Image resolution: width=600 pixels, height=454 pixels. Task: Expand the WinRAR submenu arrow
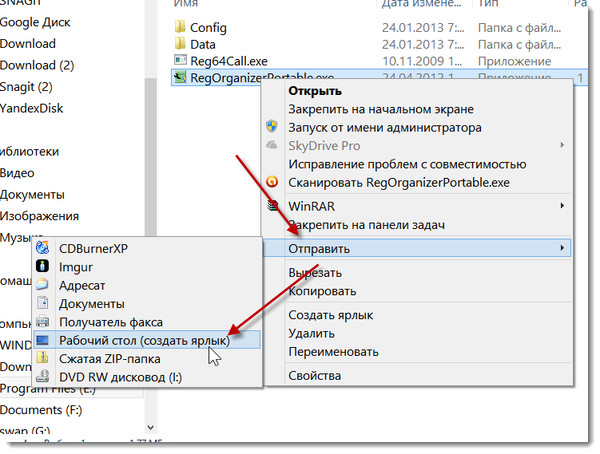click(x=562, y=206)
